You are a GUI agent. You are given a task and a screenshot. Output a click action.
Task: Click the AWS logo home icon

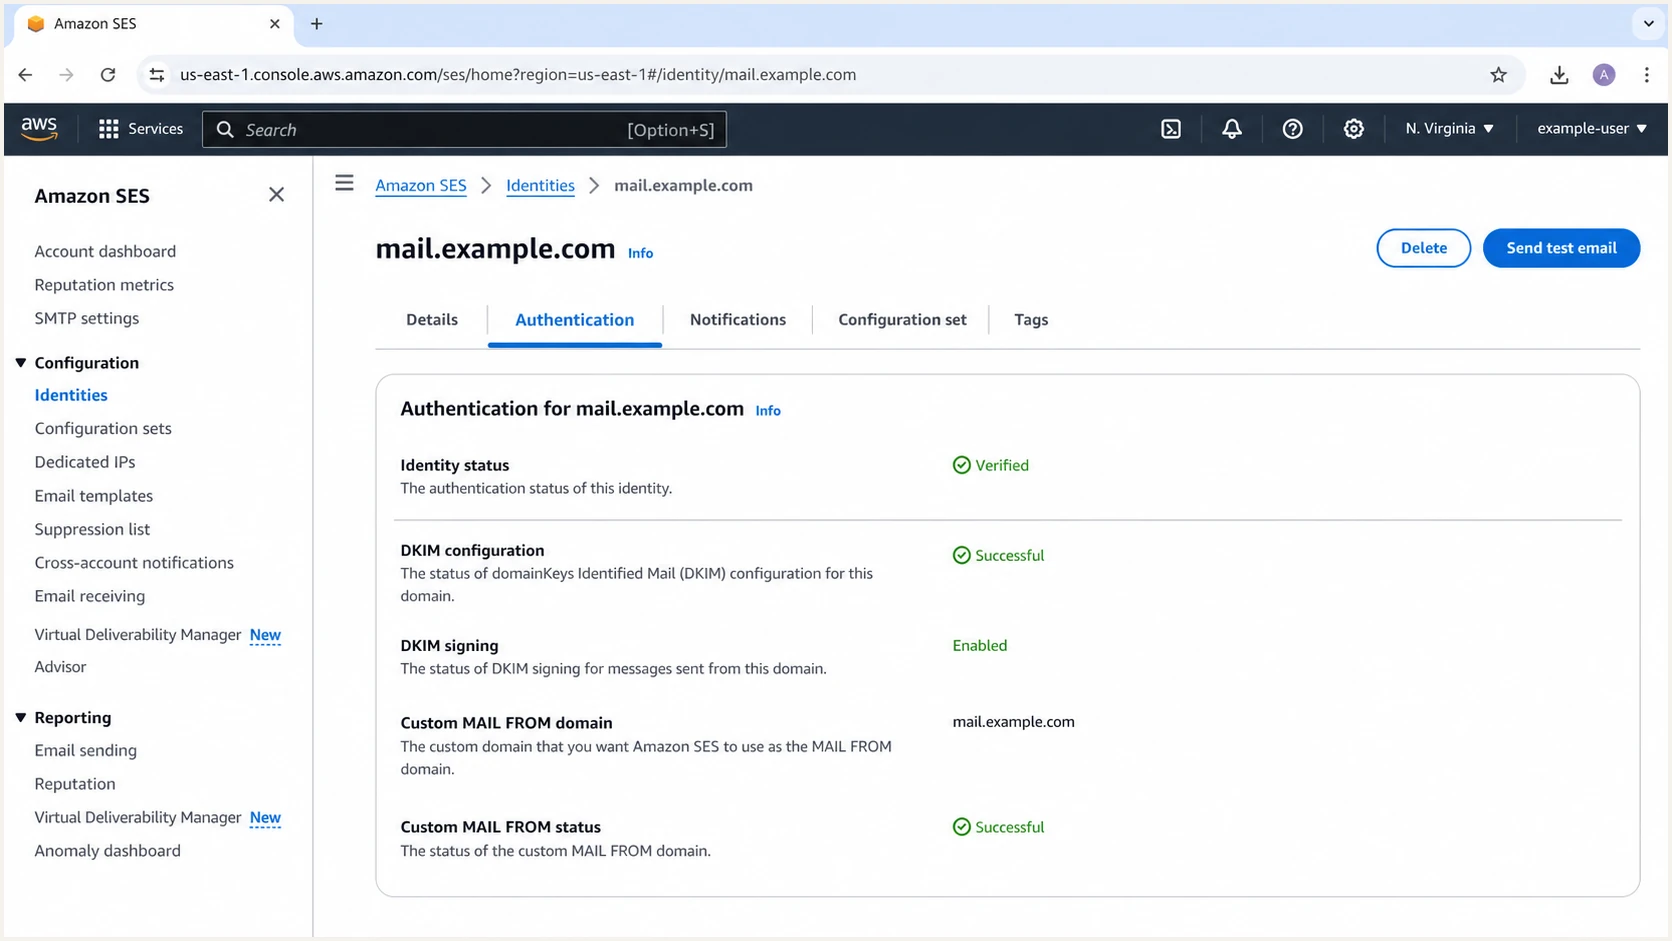pos(39,129)
